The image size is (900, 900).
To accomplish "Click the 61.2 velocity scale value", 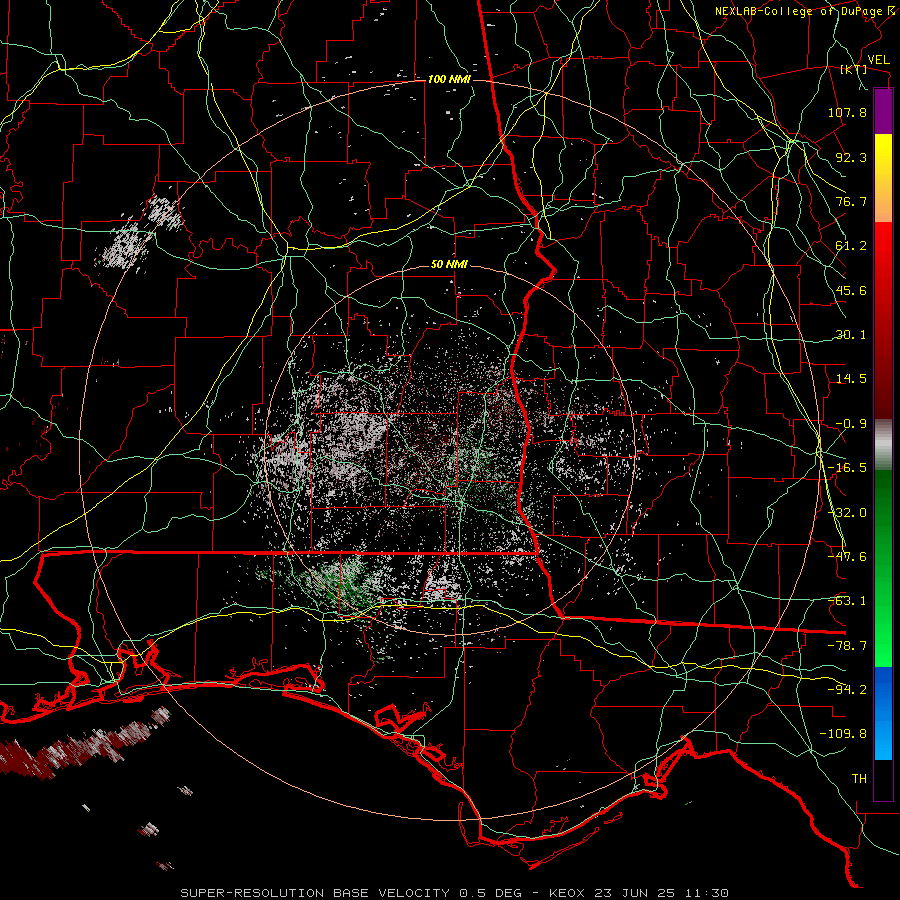I will (x=851, y=246).
